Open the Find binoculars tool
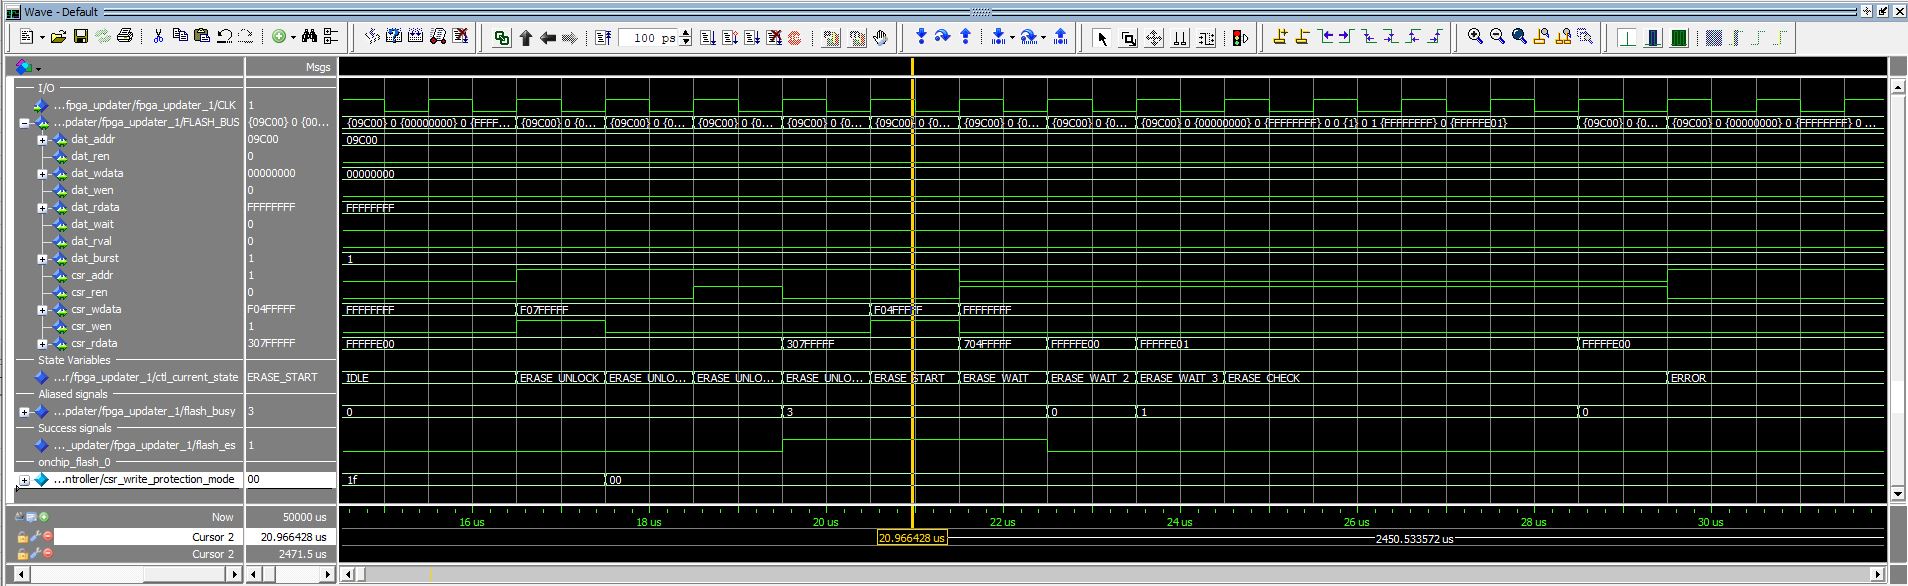The image size is (1908, 586). pos(309,37)
